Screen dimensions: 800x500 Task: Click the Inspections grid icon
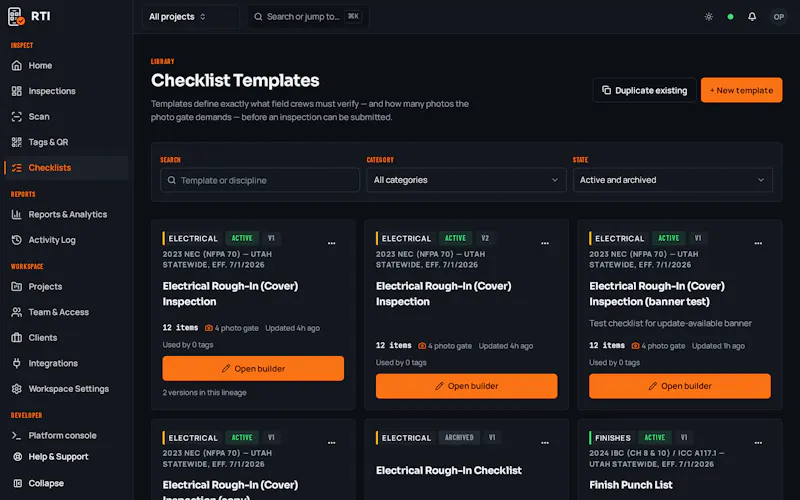(x=17, y=91)
